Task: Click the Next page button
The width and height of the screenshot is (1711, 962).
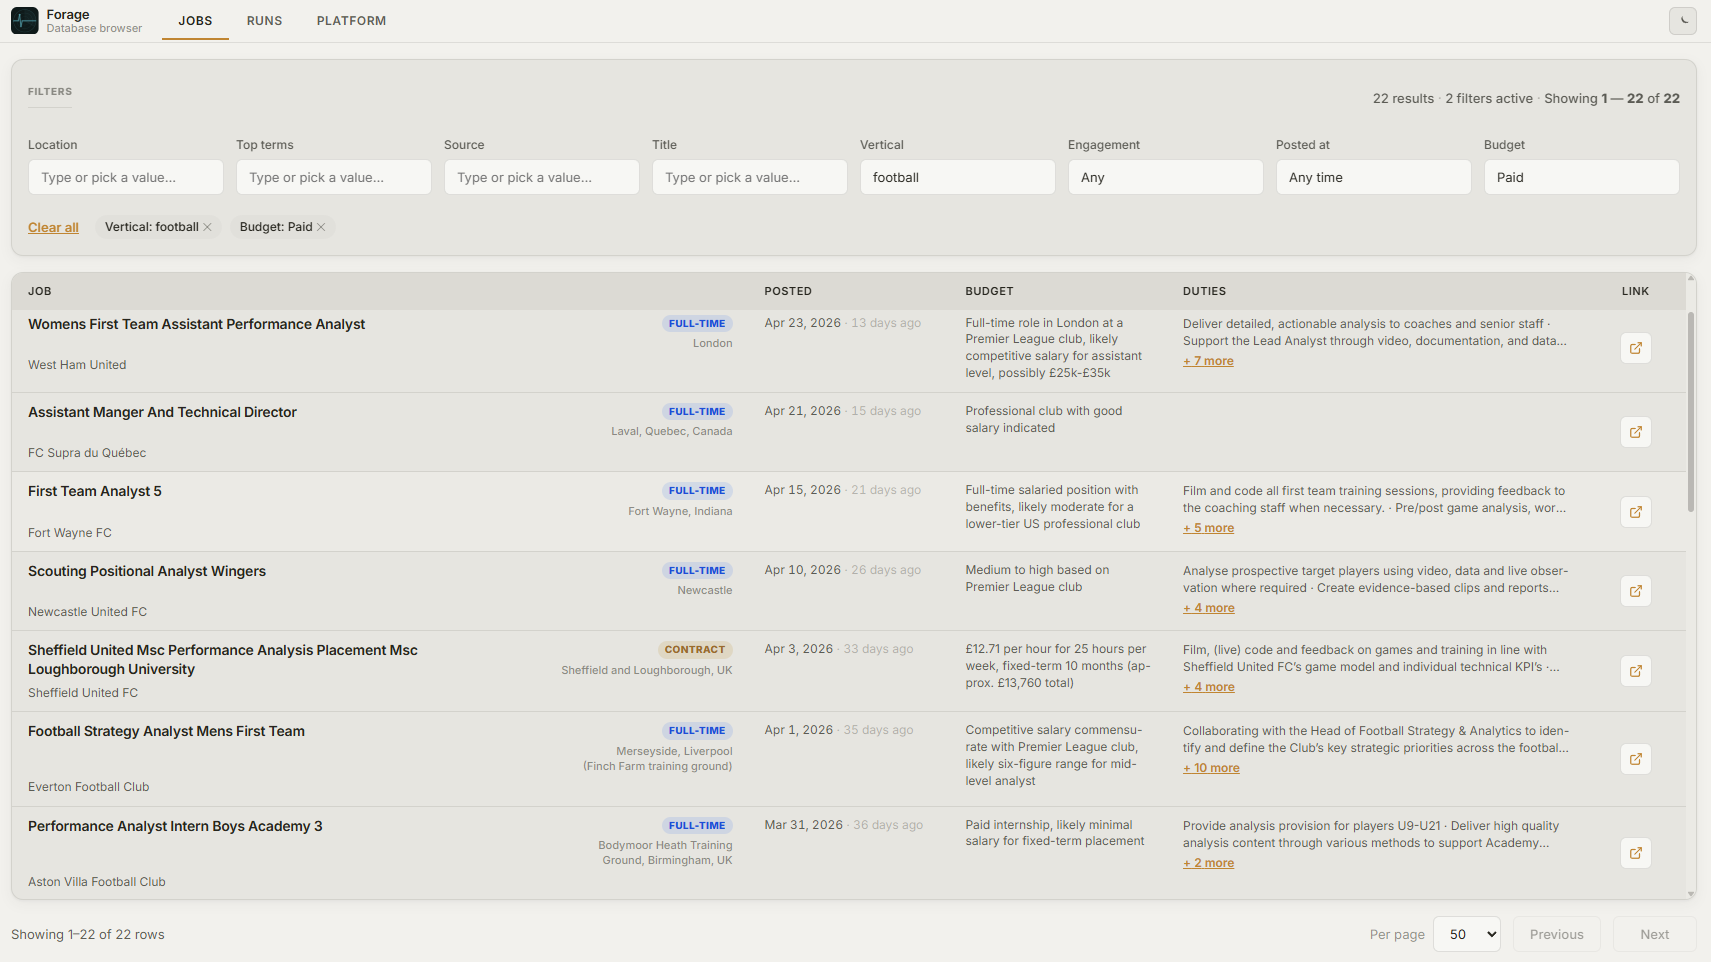Action: [x=1654, y=934]
